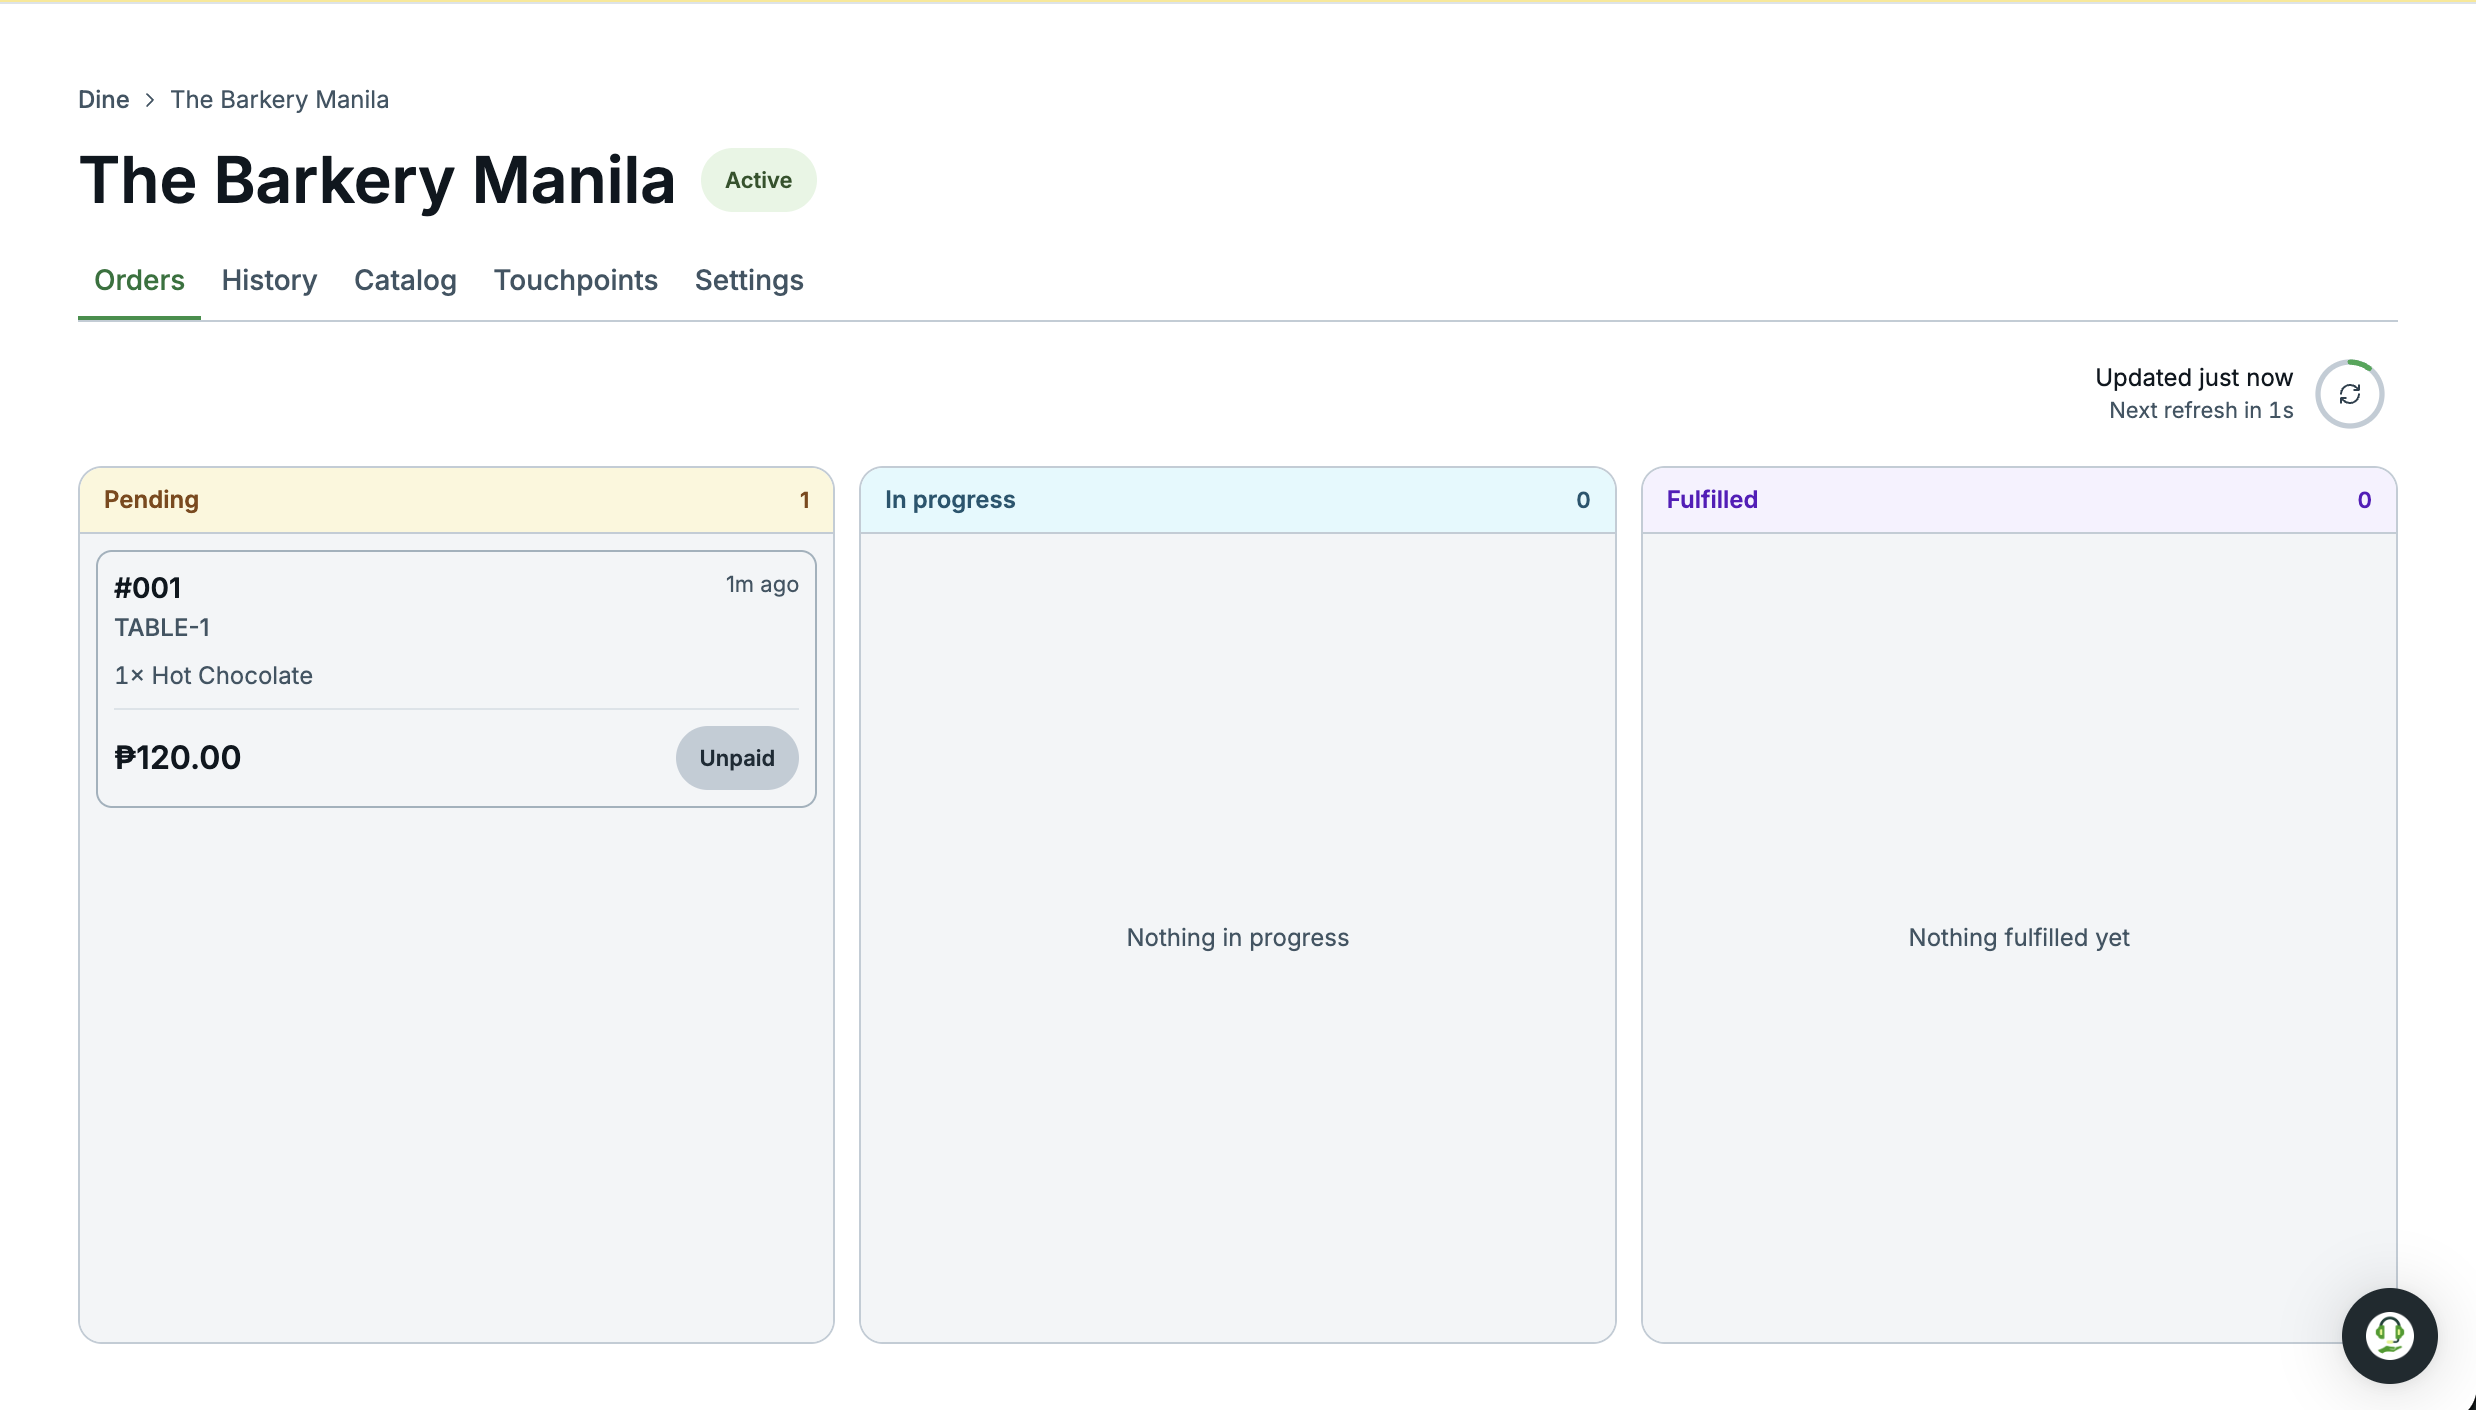Click the Active status badge
This screenshot has width=2476, height=1410.
pos(758,180)
